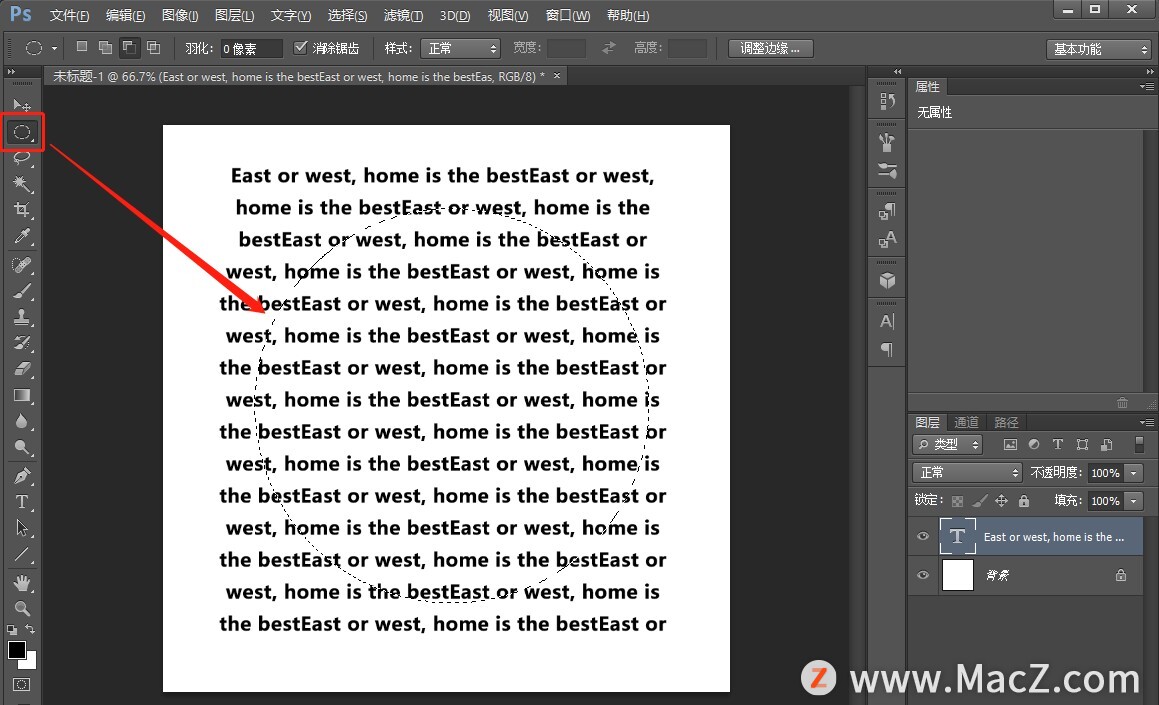Toggle the anti-alias checkbox
1159x705 pixels.
tap(300, 47)
